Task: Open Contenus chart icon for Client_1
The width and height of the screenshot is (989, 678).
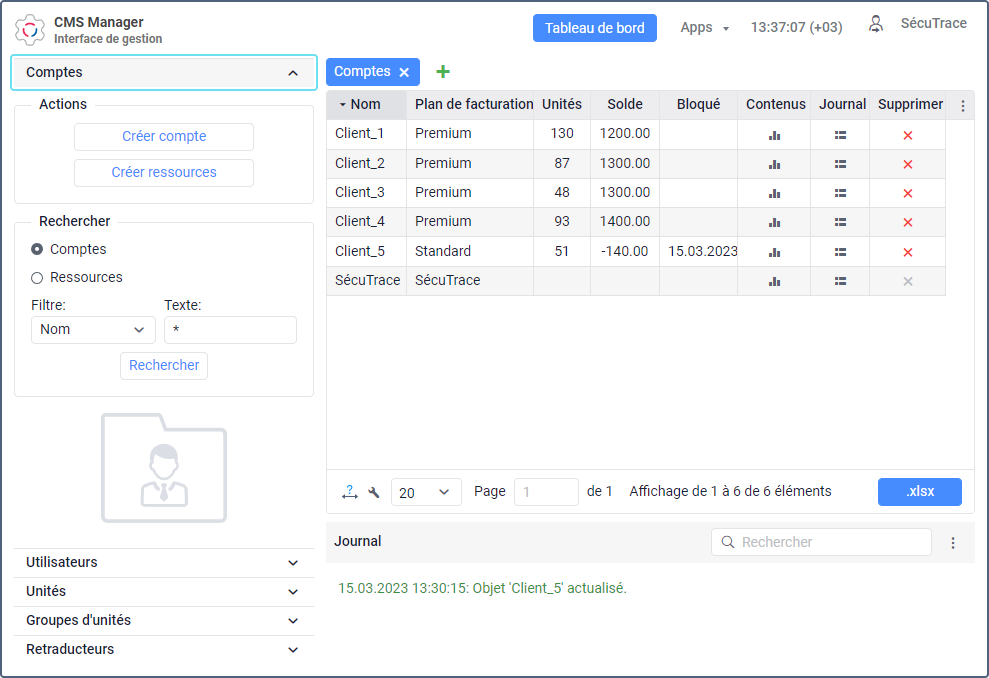Action: (x=774, y=135)
